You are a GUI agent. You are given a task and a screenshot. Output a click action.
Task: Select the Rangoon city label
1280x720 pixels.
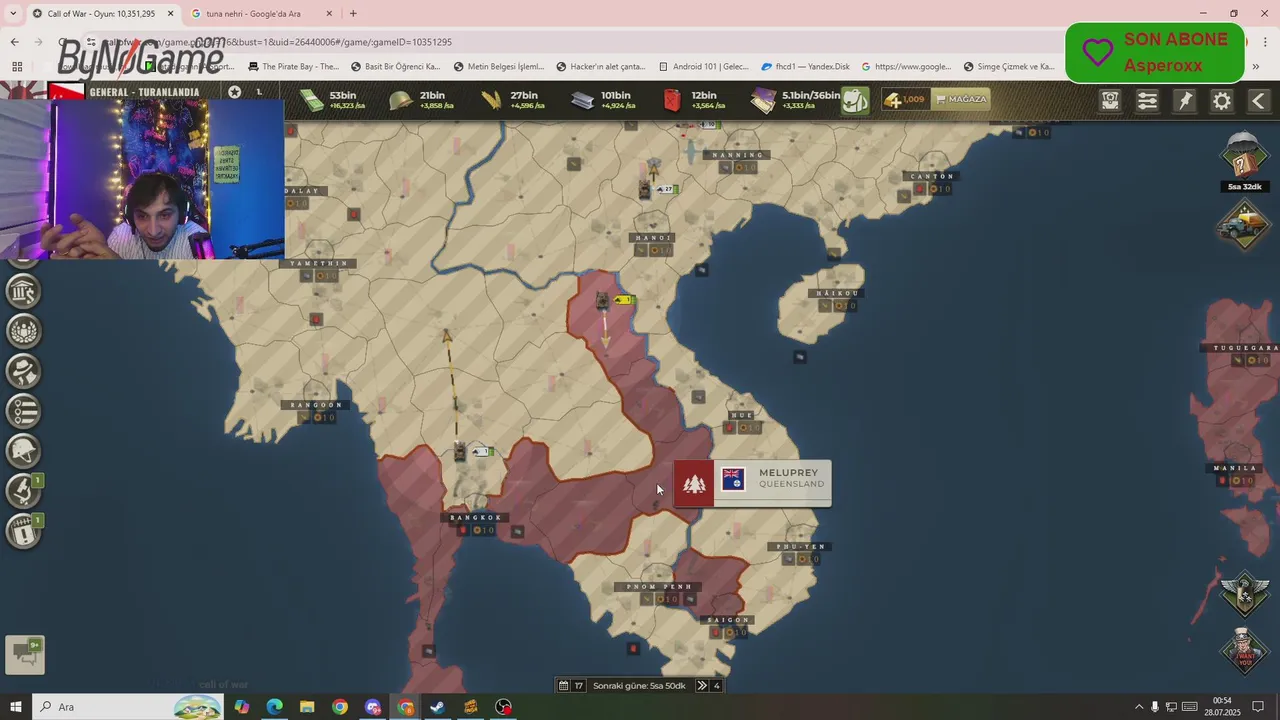pyautogui.click(x=316, y=405)
